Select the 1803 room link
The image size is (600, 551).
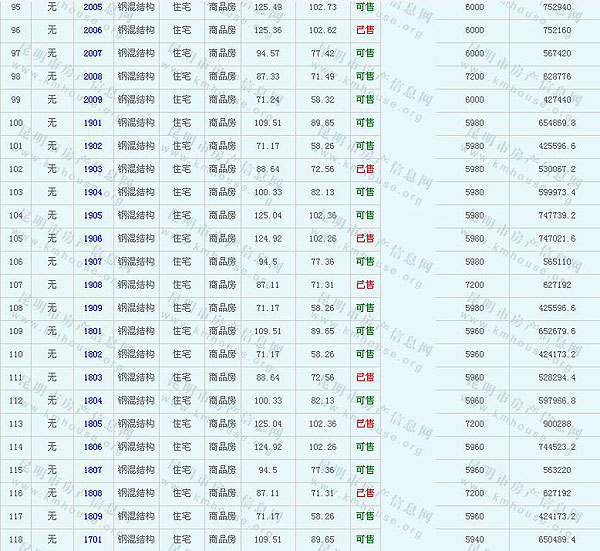coord(92,377)
